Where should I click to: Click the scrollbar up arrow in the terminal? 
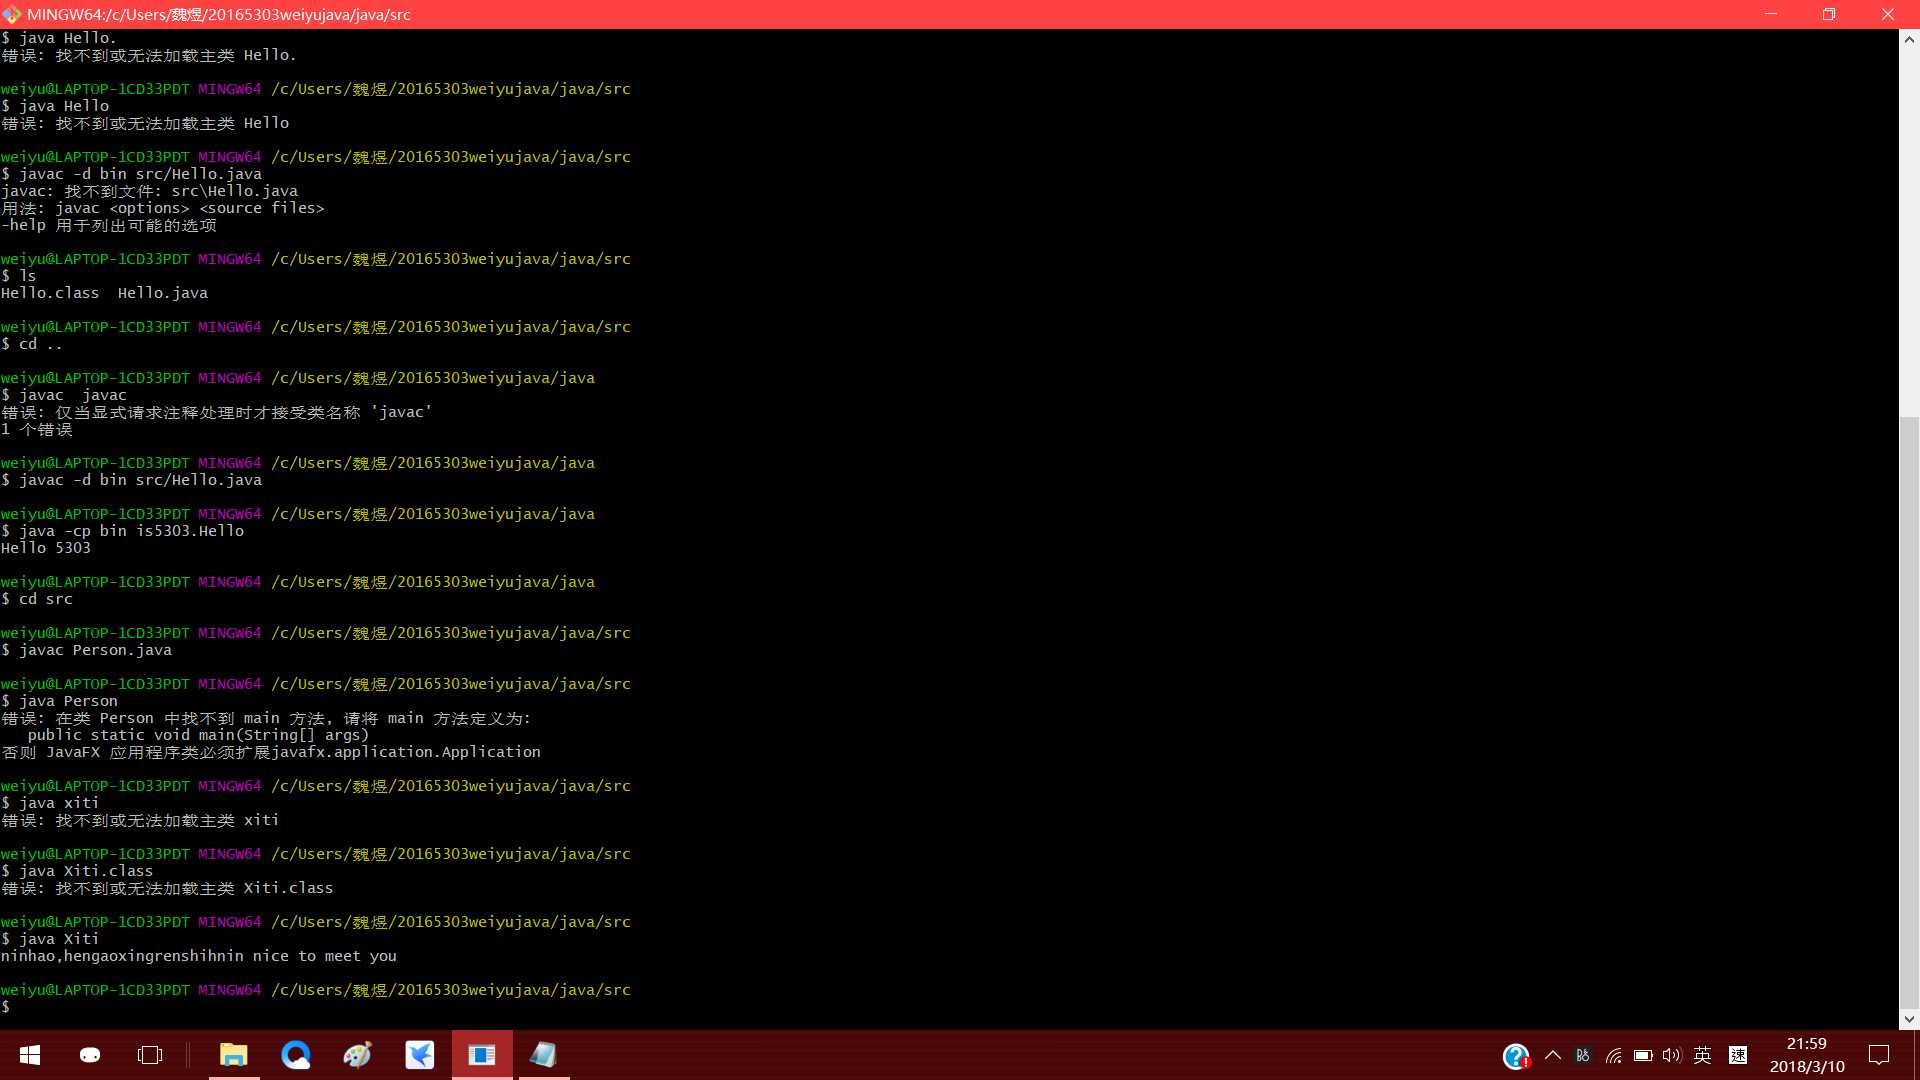[x=1909, y=40]
